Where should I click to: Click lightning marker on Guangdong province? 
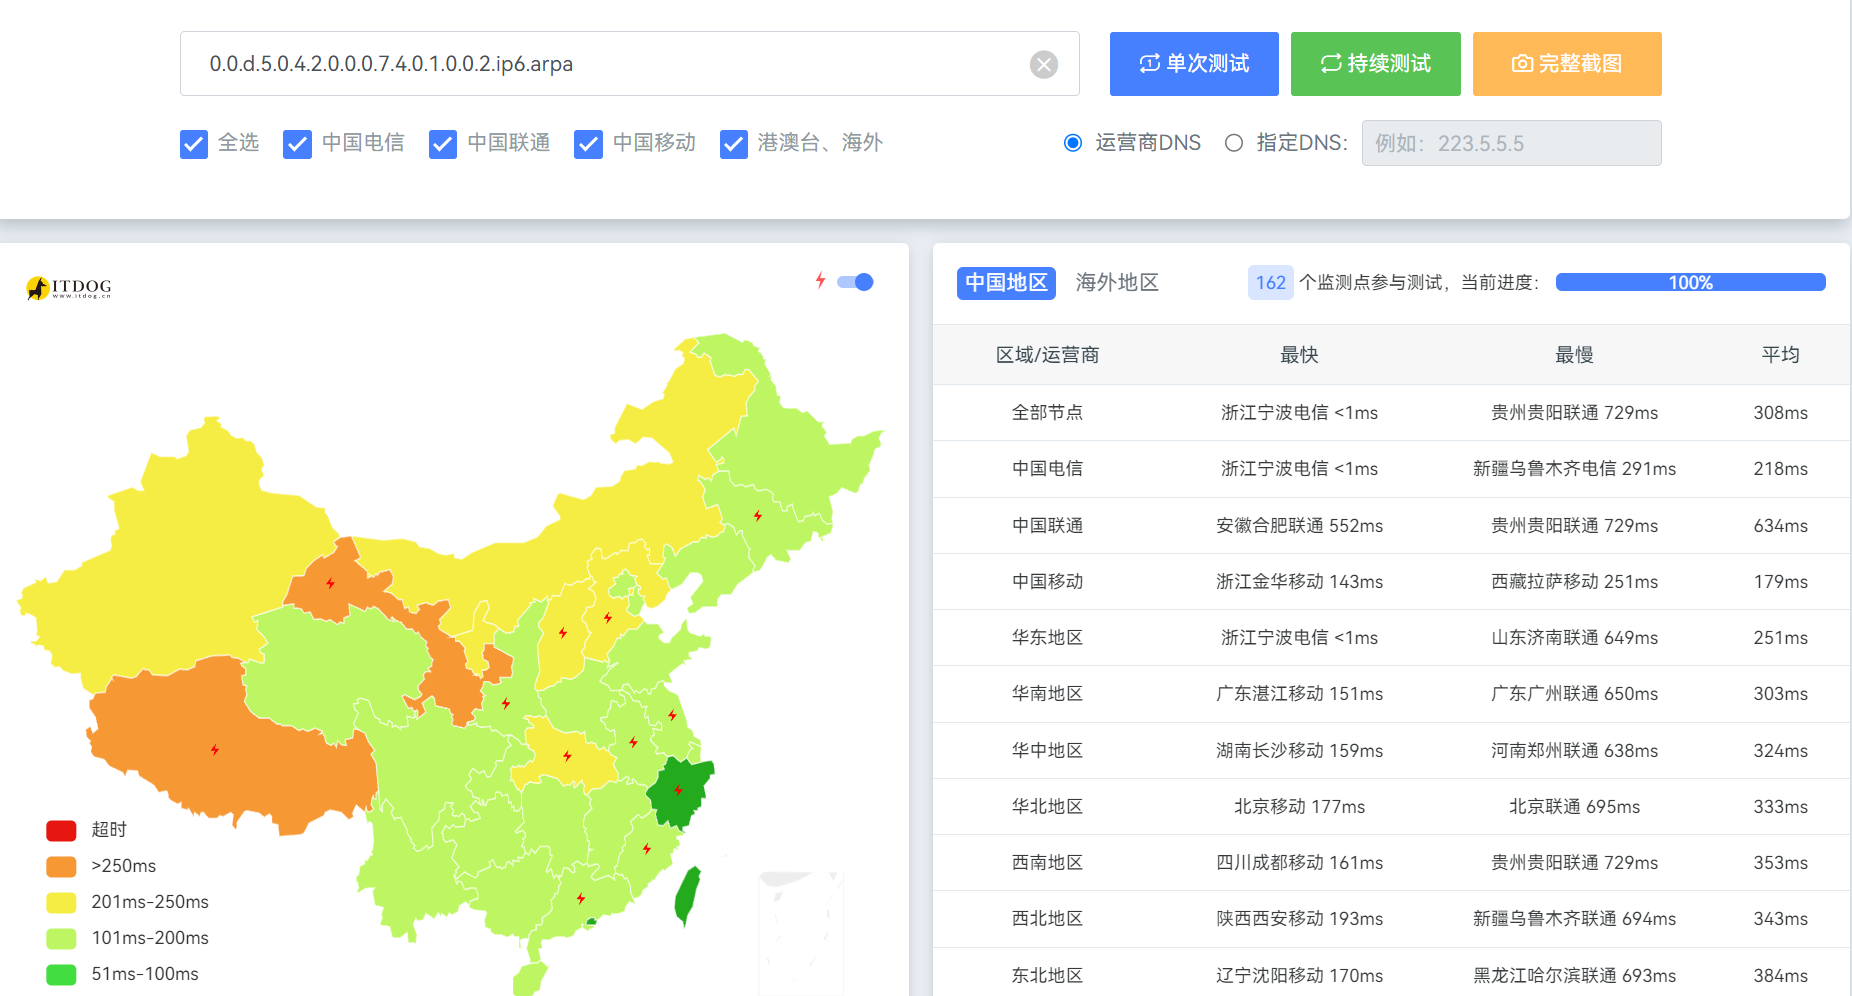coord(581,898)
